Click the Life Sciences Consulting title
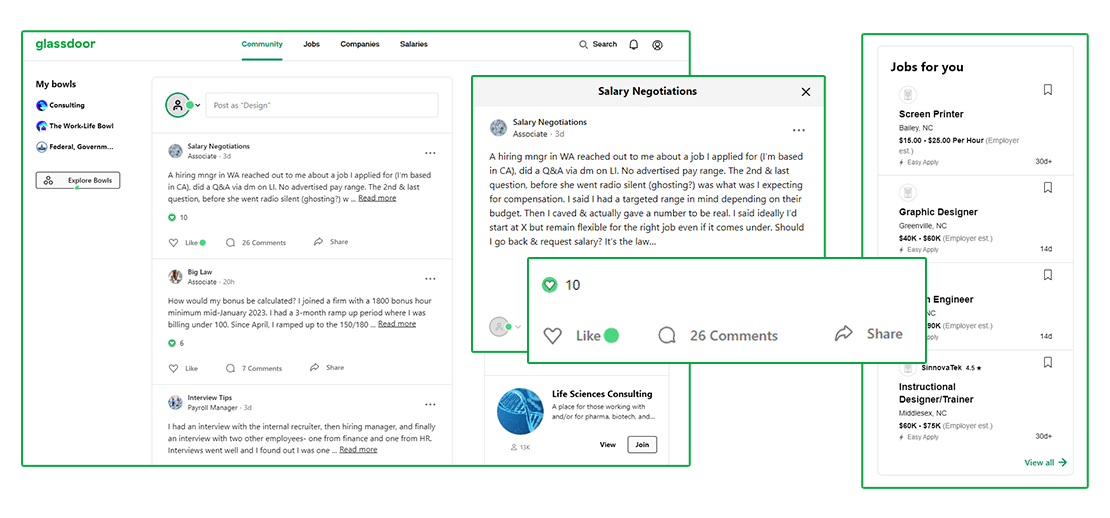Viewport: 1110px width, 518px height. [602, 394]
